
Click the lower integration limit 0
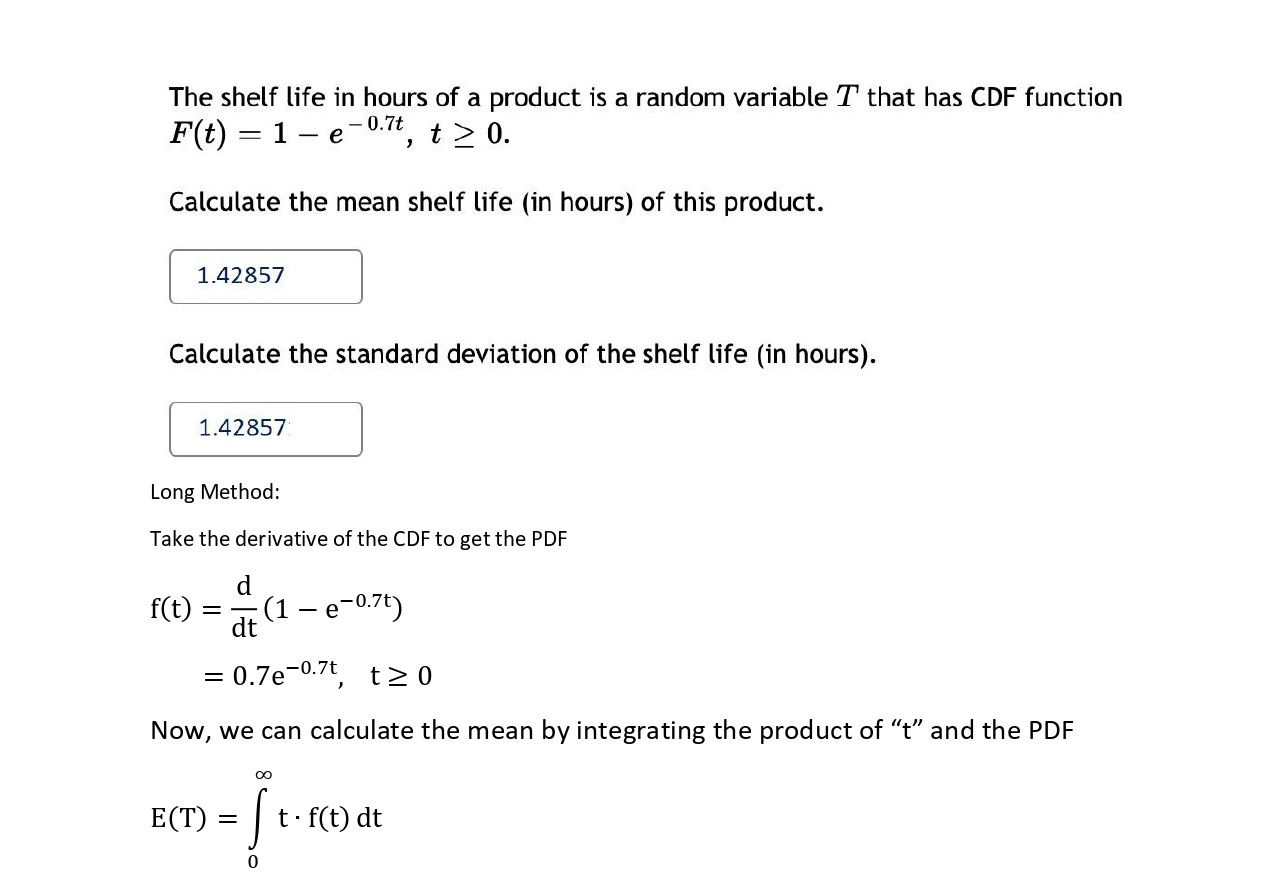pos(252,861)
